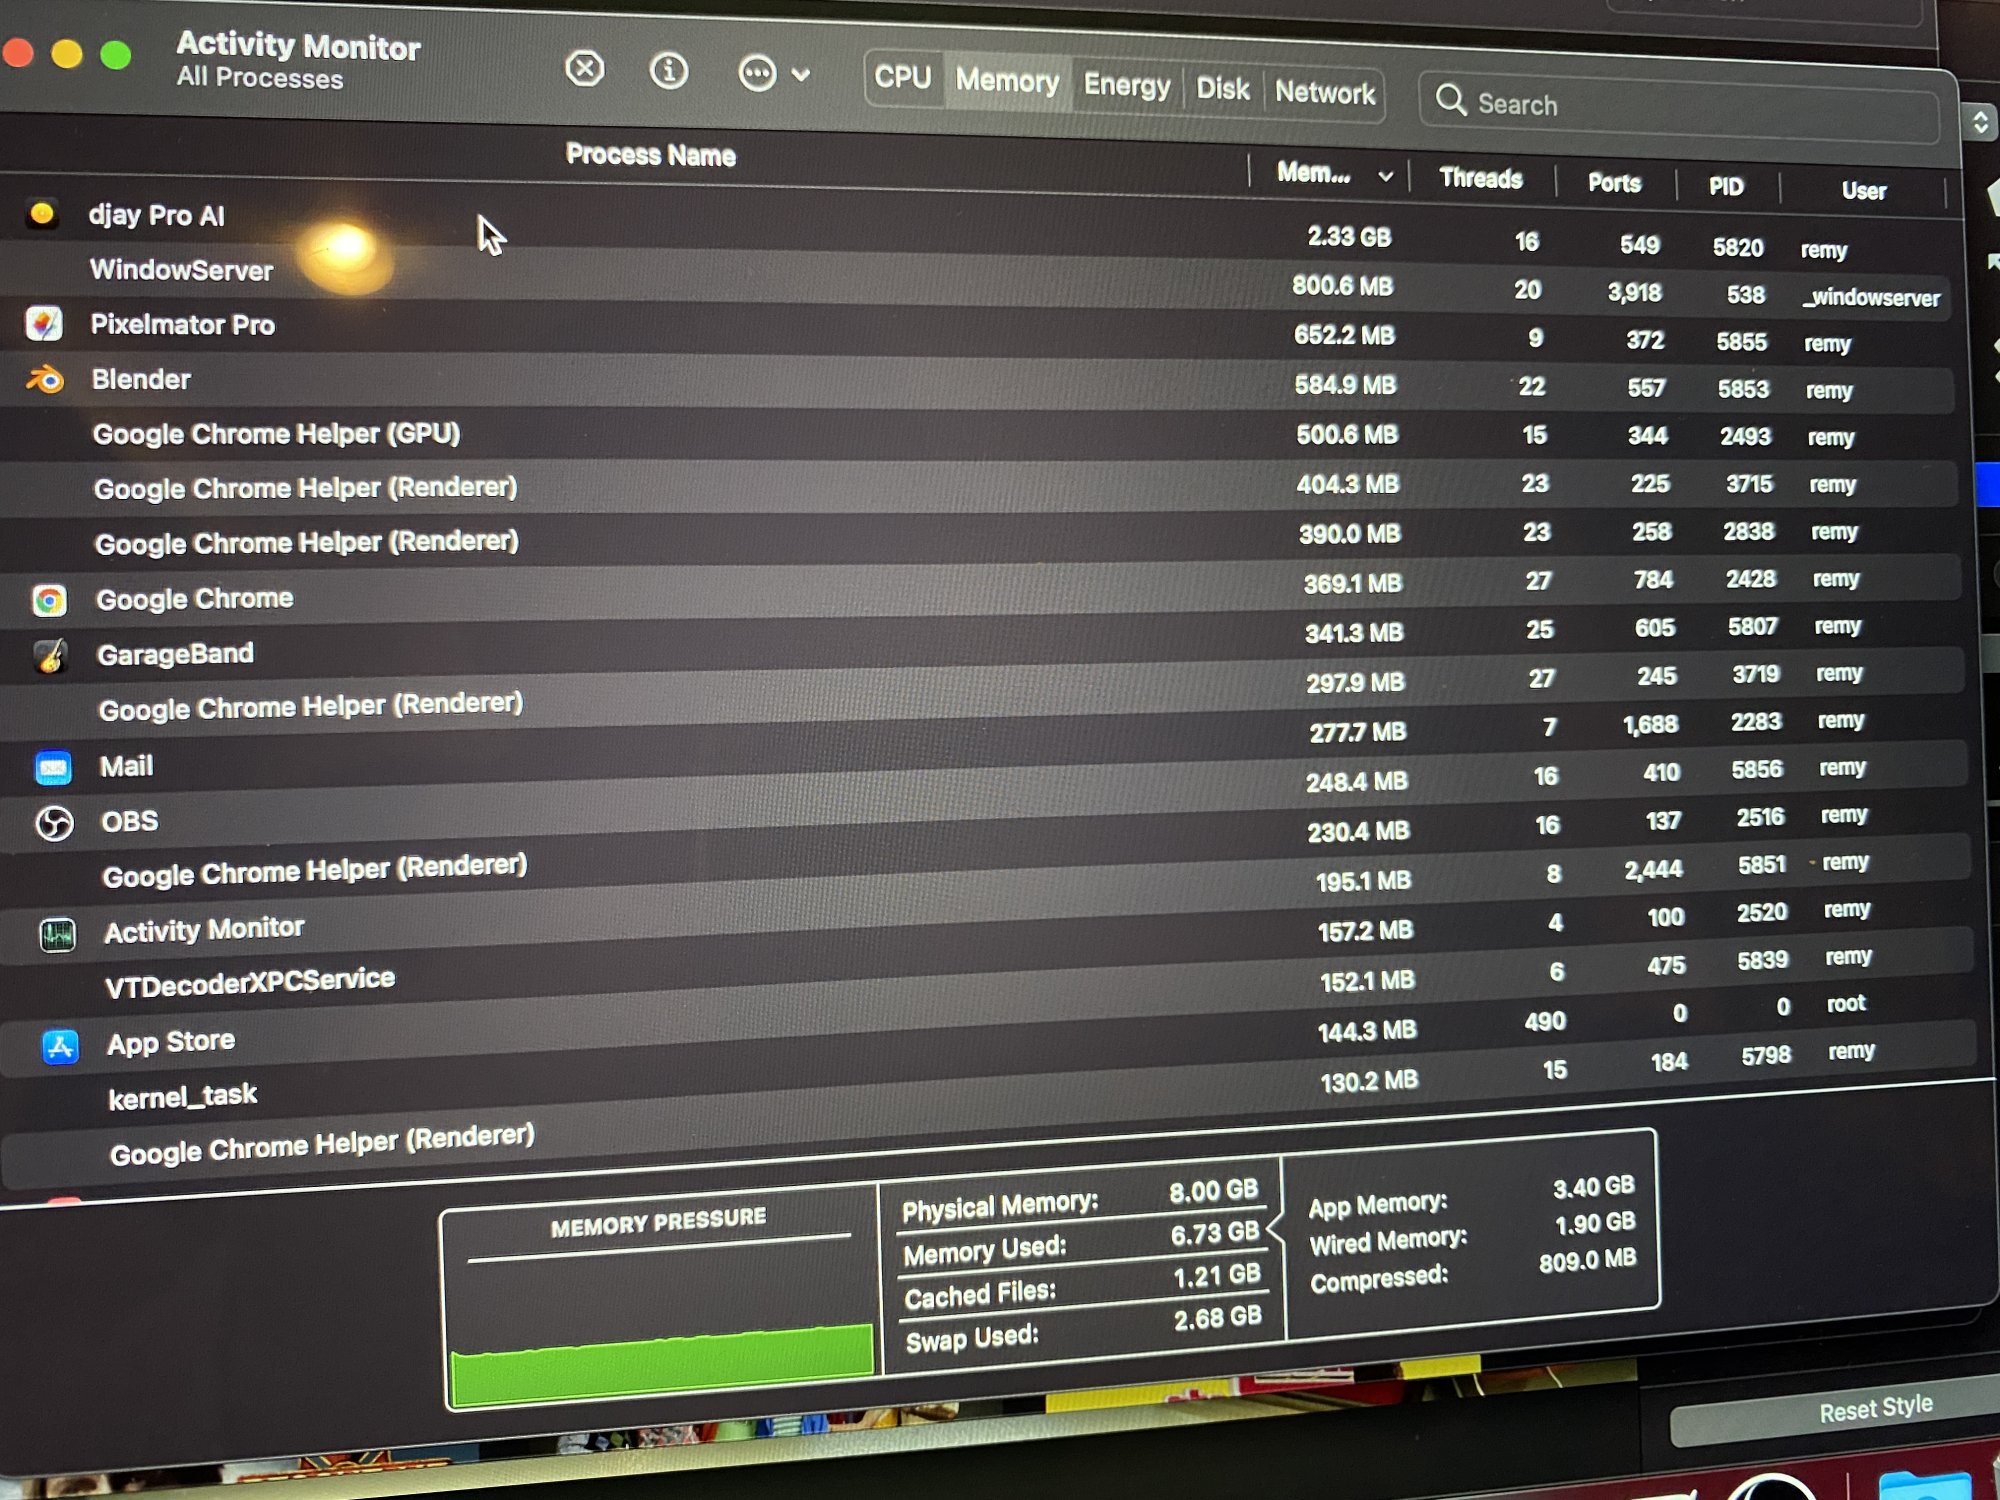2000x1500 pixels.
Task: Open the Disk tab
Action: 1222,89
